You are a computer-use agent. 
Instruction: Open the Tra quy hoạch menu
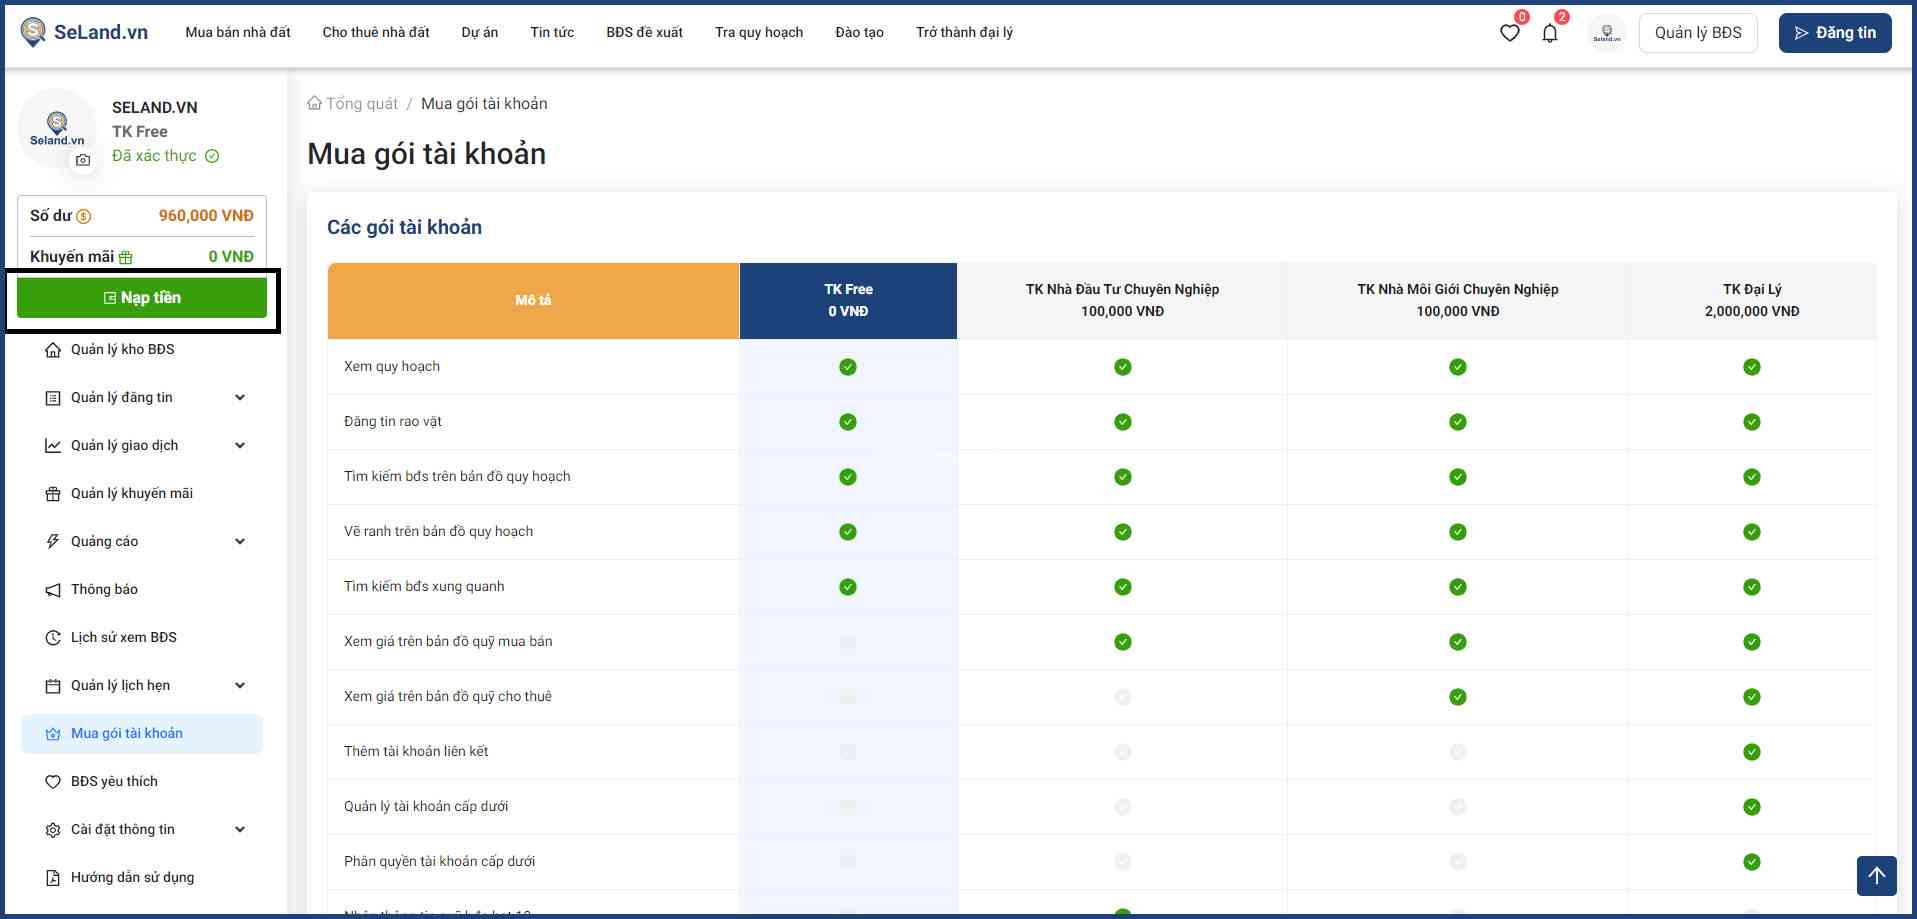point(758,32)
